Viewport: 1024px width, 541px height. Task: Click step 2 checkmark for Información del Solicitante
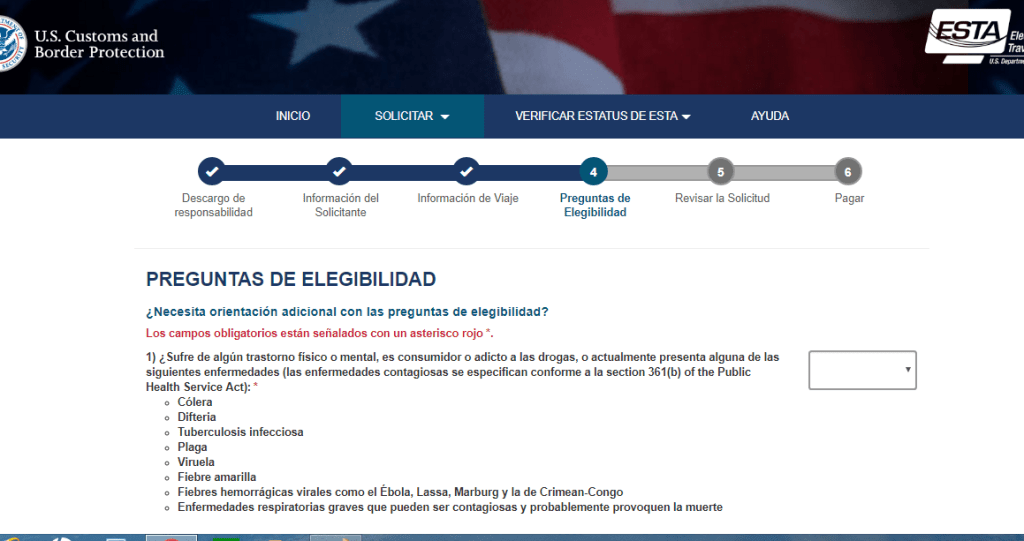click(x=340, y=172)
